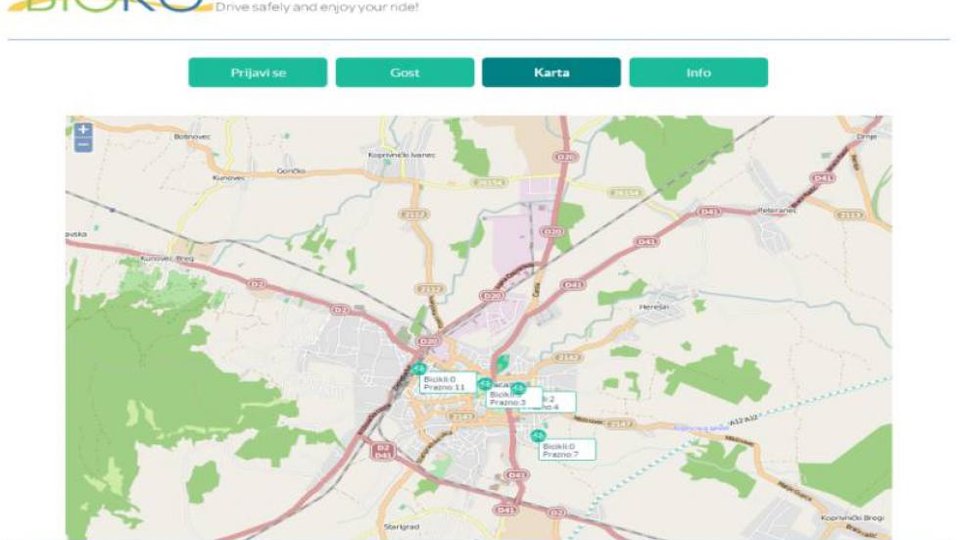Click bike station marker labeled Prazno:3
The width and height of the screenshot is (960, 540).
click(485, 384)
